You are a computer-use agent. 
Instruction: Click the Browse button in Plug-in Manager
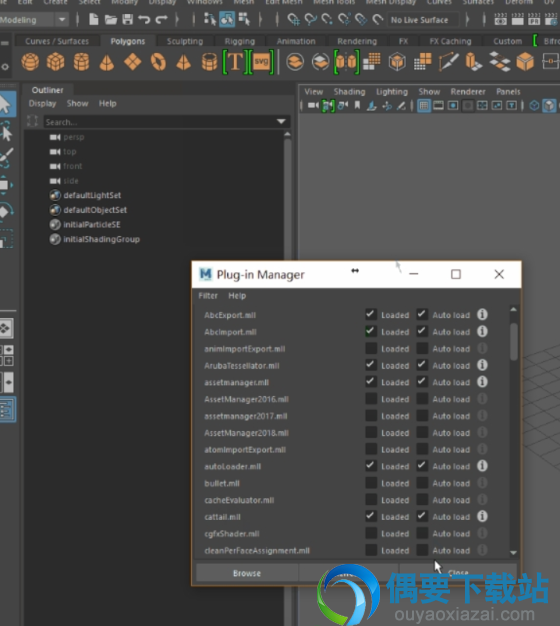click(247, 573)
